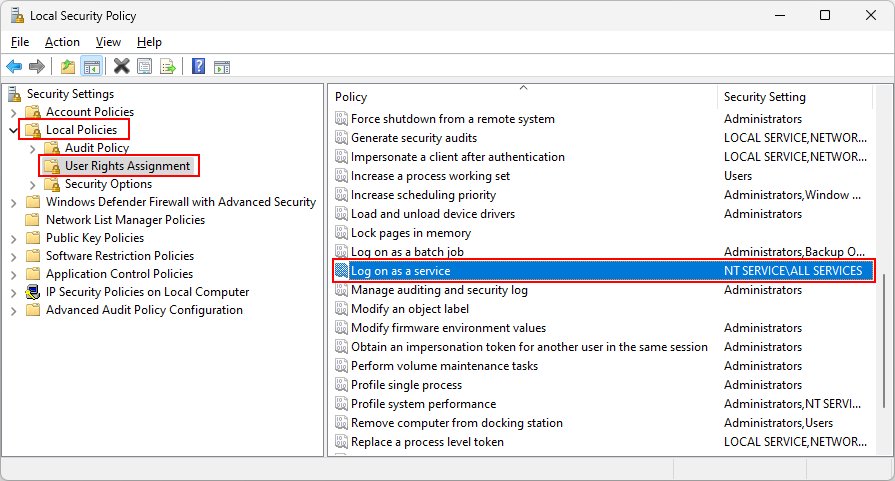895x481 pixels.
Task: Expand Windows Defender Firewall with Advanced Security
Action: (x=14, y=203)
